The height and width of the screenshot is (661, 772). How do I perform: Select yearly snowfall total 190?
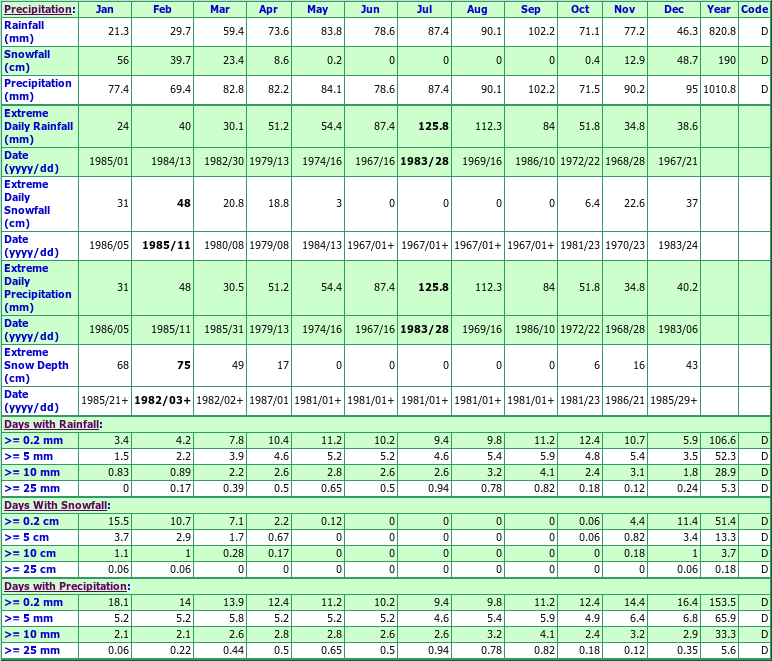coord(727,61)
